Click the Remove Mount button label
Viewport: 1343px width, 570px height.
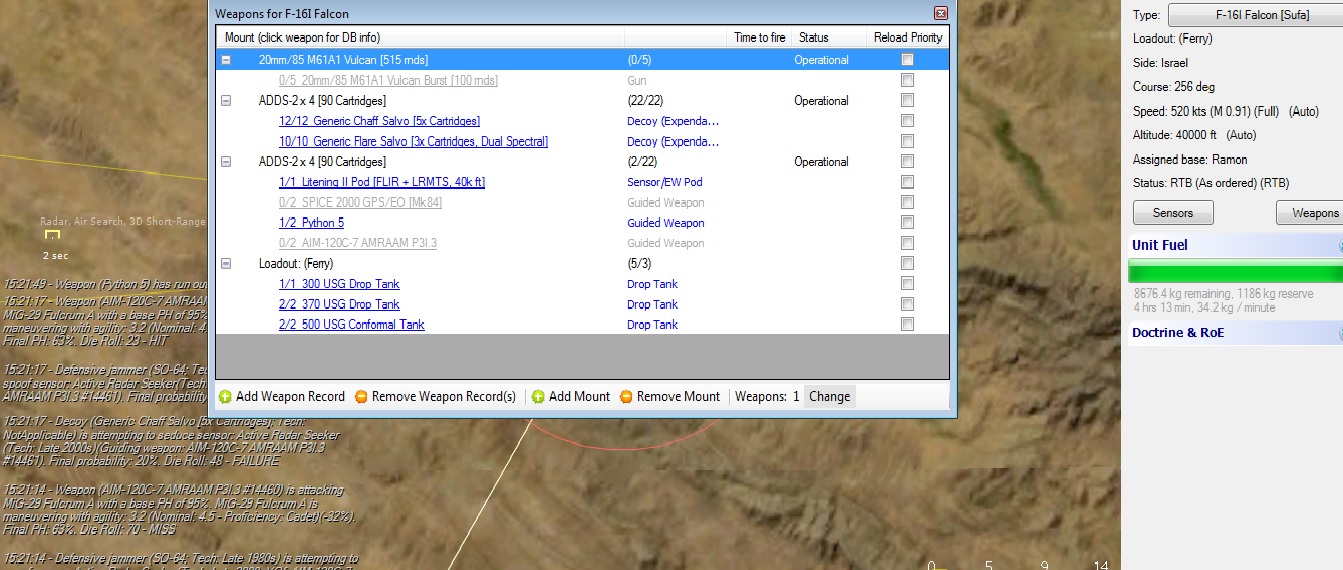pyautogui.click(x=678, y=397)
